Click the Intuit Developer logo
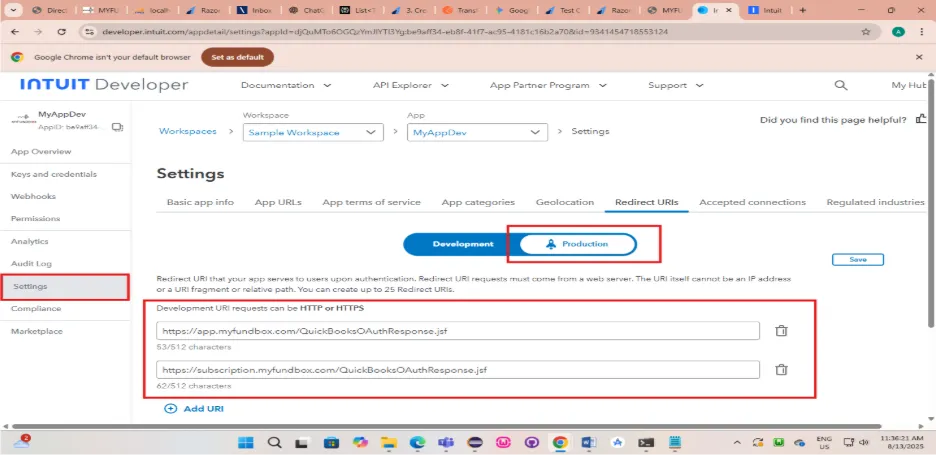This screenshot has width=936, height=456. [x=104, y=85]
